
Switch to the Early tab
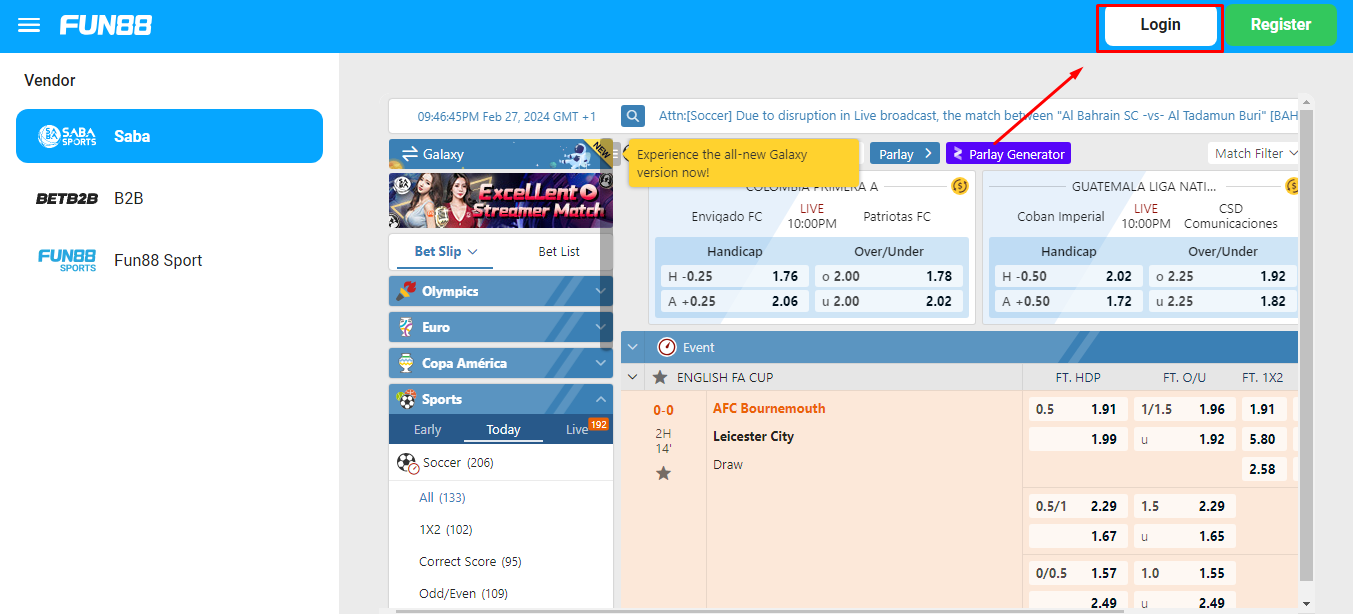(427, 429)
